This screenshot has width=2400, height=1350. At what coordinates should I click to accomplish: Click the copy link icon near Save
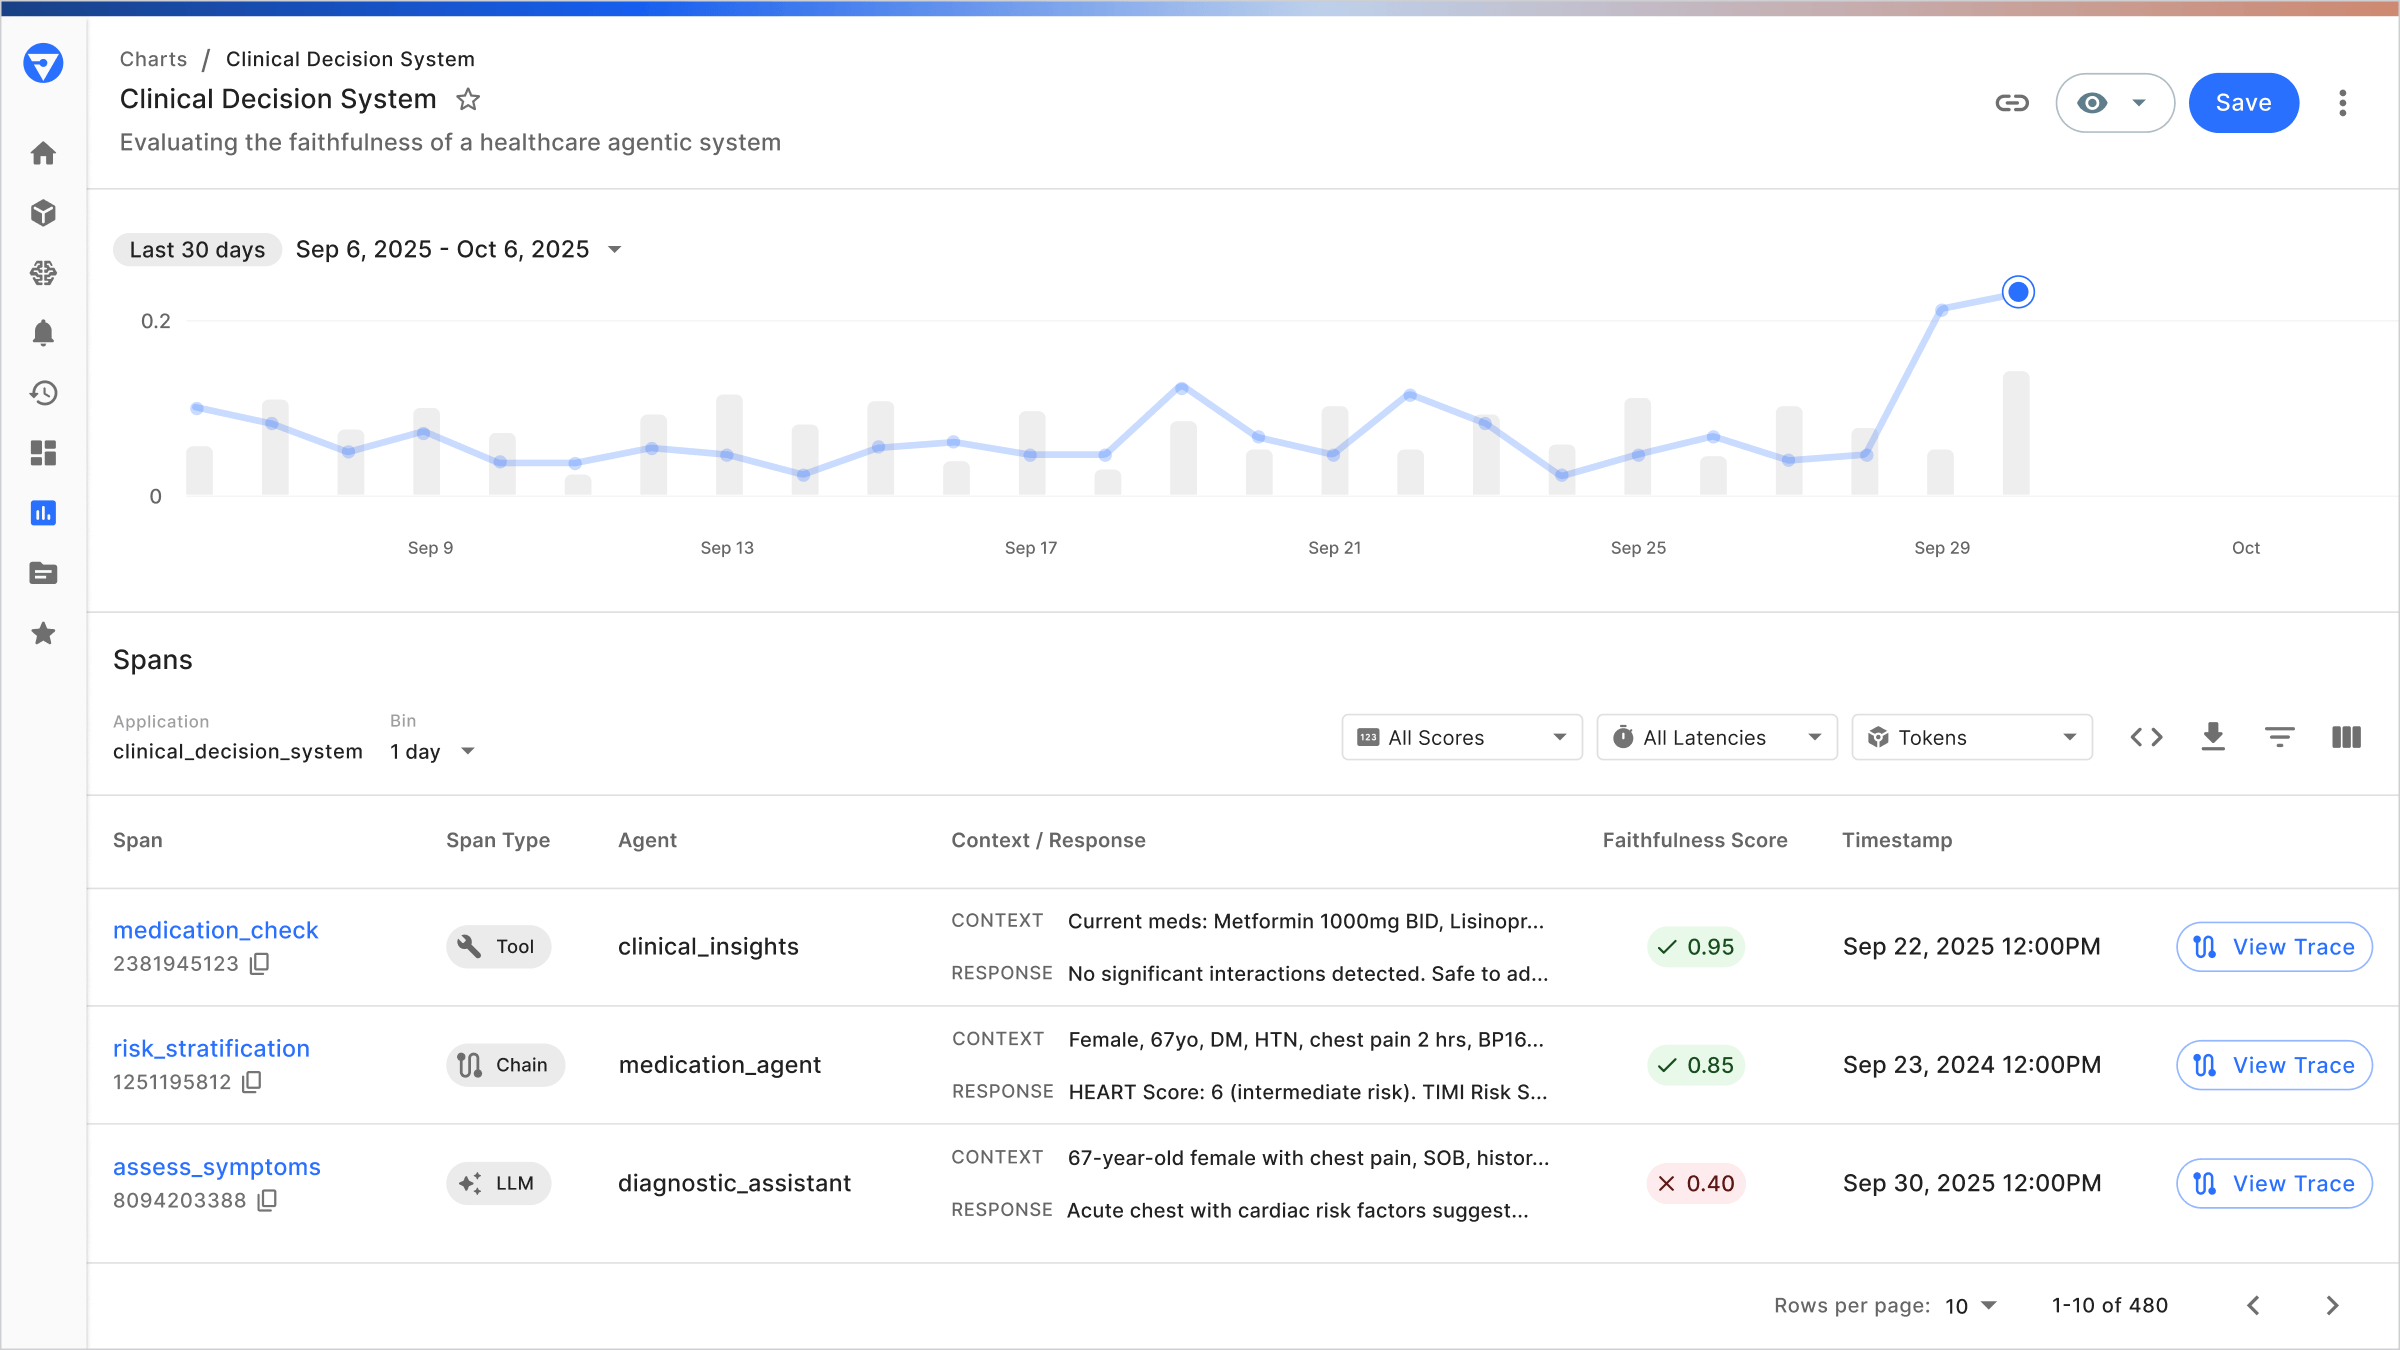(x=2011, y=103)
